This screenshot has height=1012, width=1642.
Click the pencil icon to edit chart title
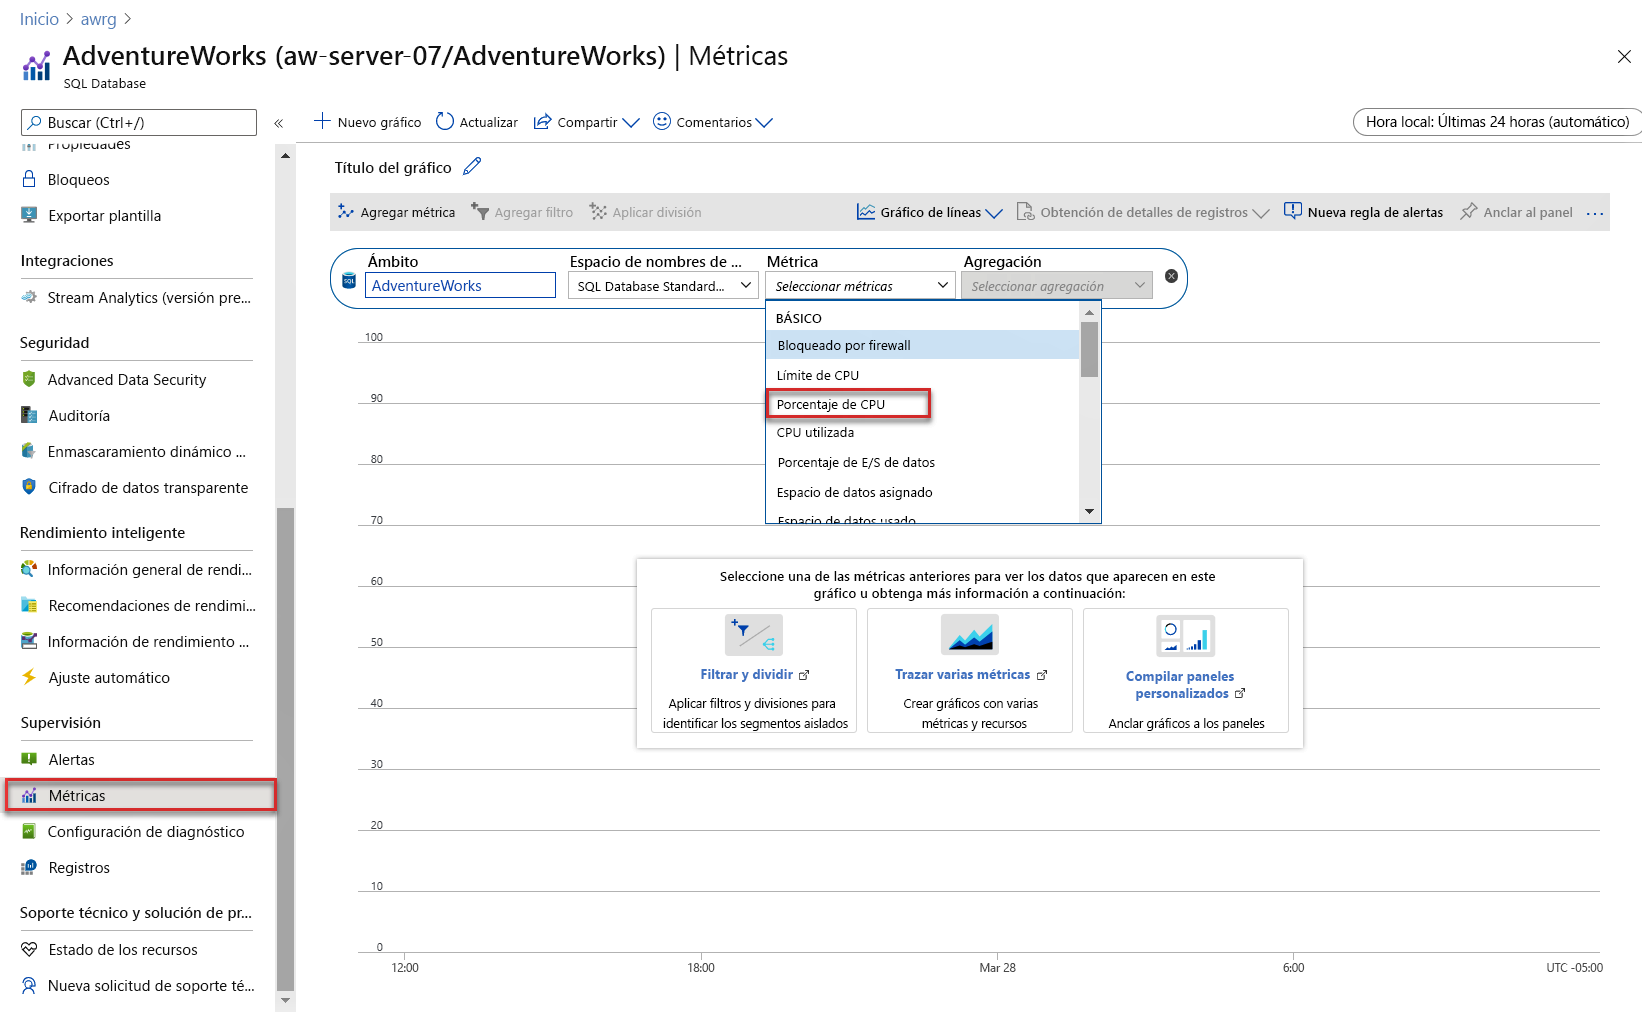(x=472, y=166)
